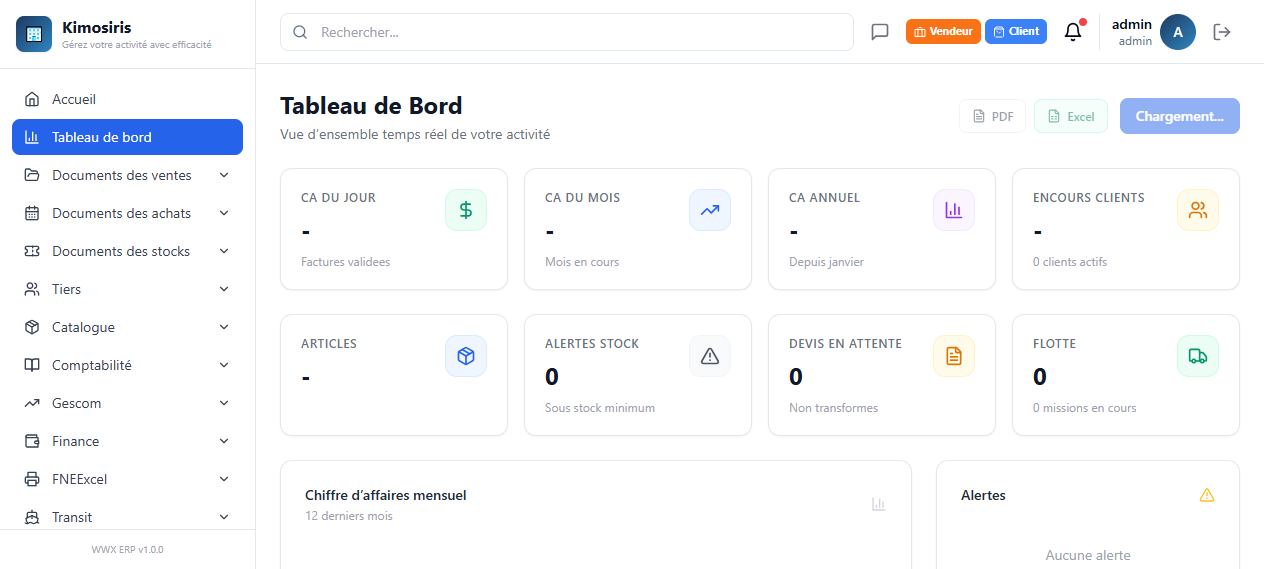The height and width of the screenshot is (569, 1264).
Task: Open the notifications bell
Action: point(1073,32)
